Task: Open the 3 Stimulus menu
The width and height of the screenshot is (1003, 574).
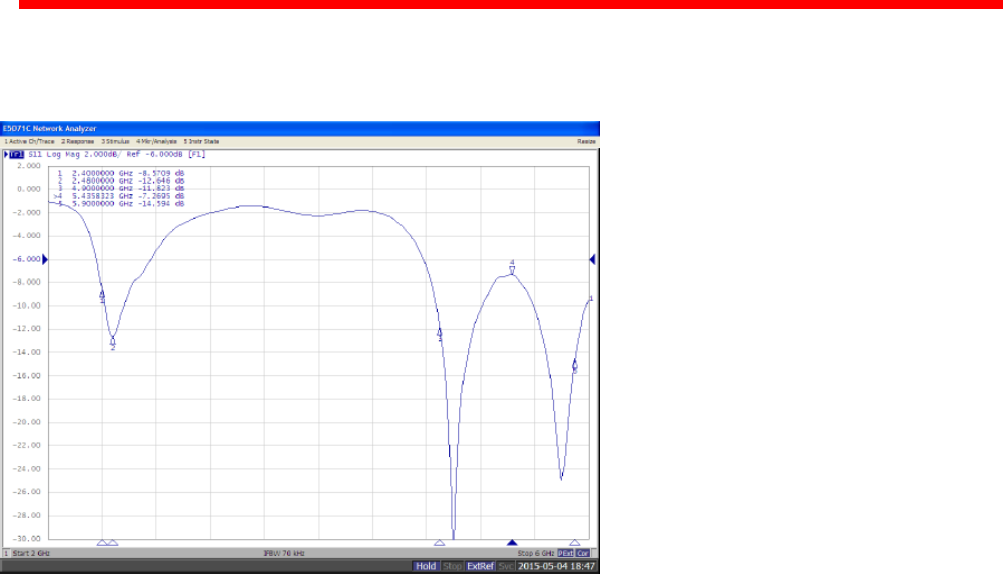Action: tap(115, 141)
